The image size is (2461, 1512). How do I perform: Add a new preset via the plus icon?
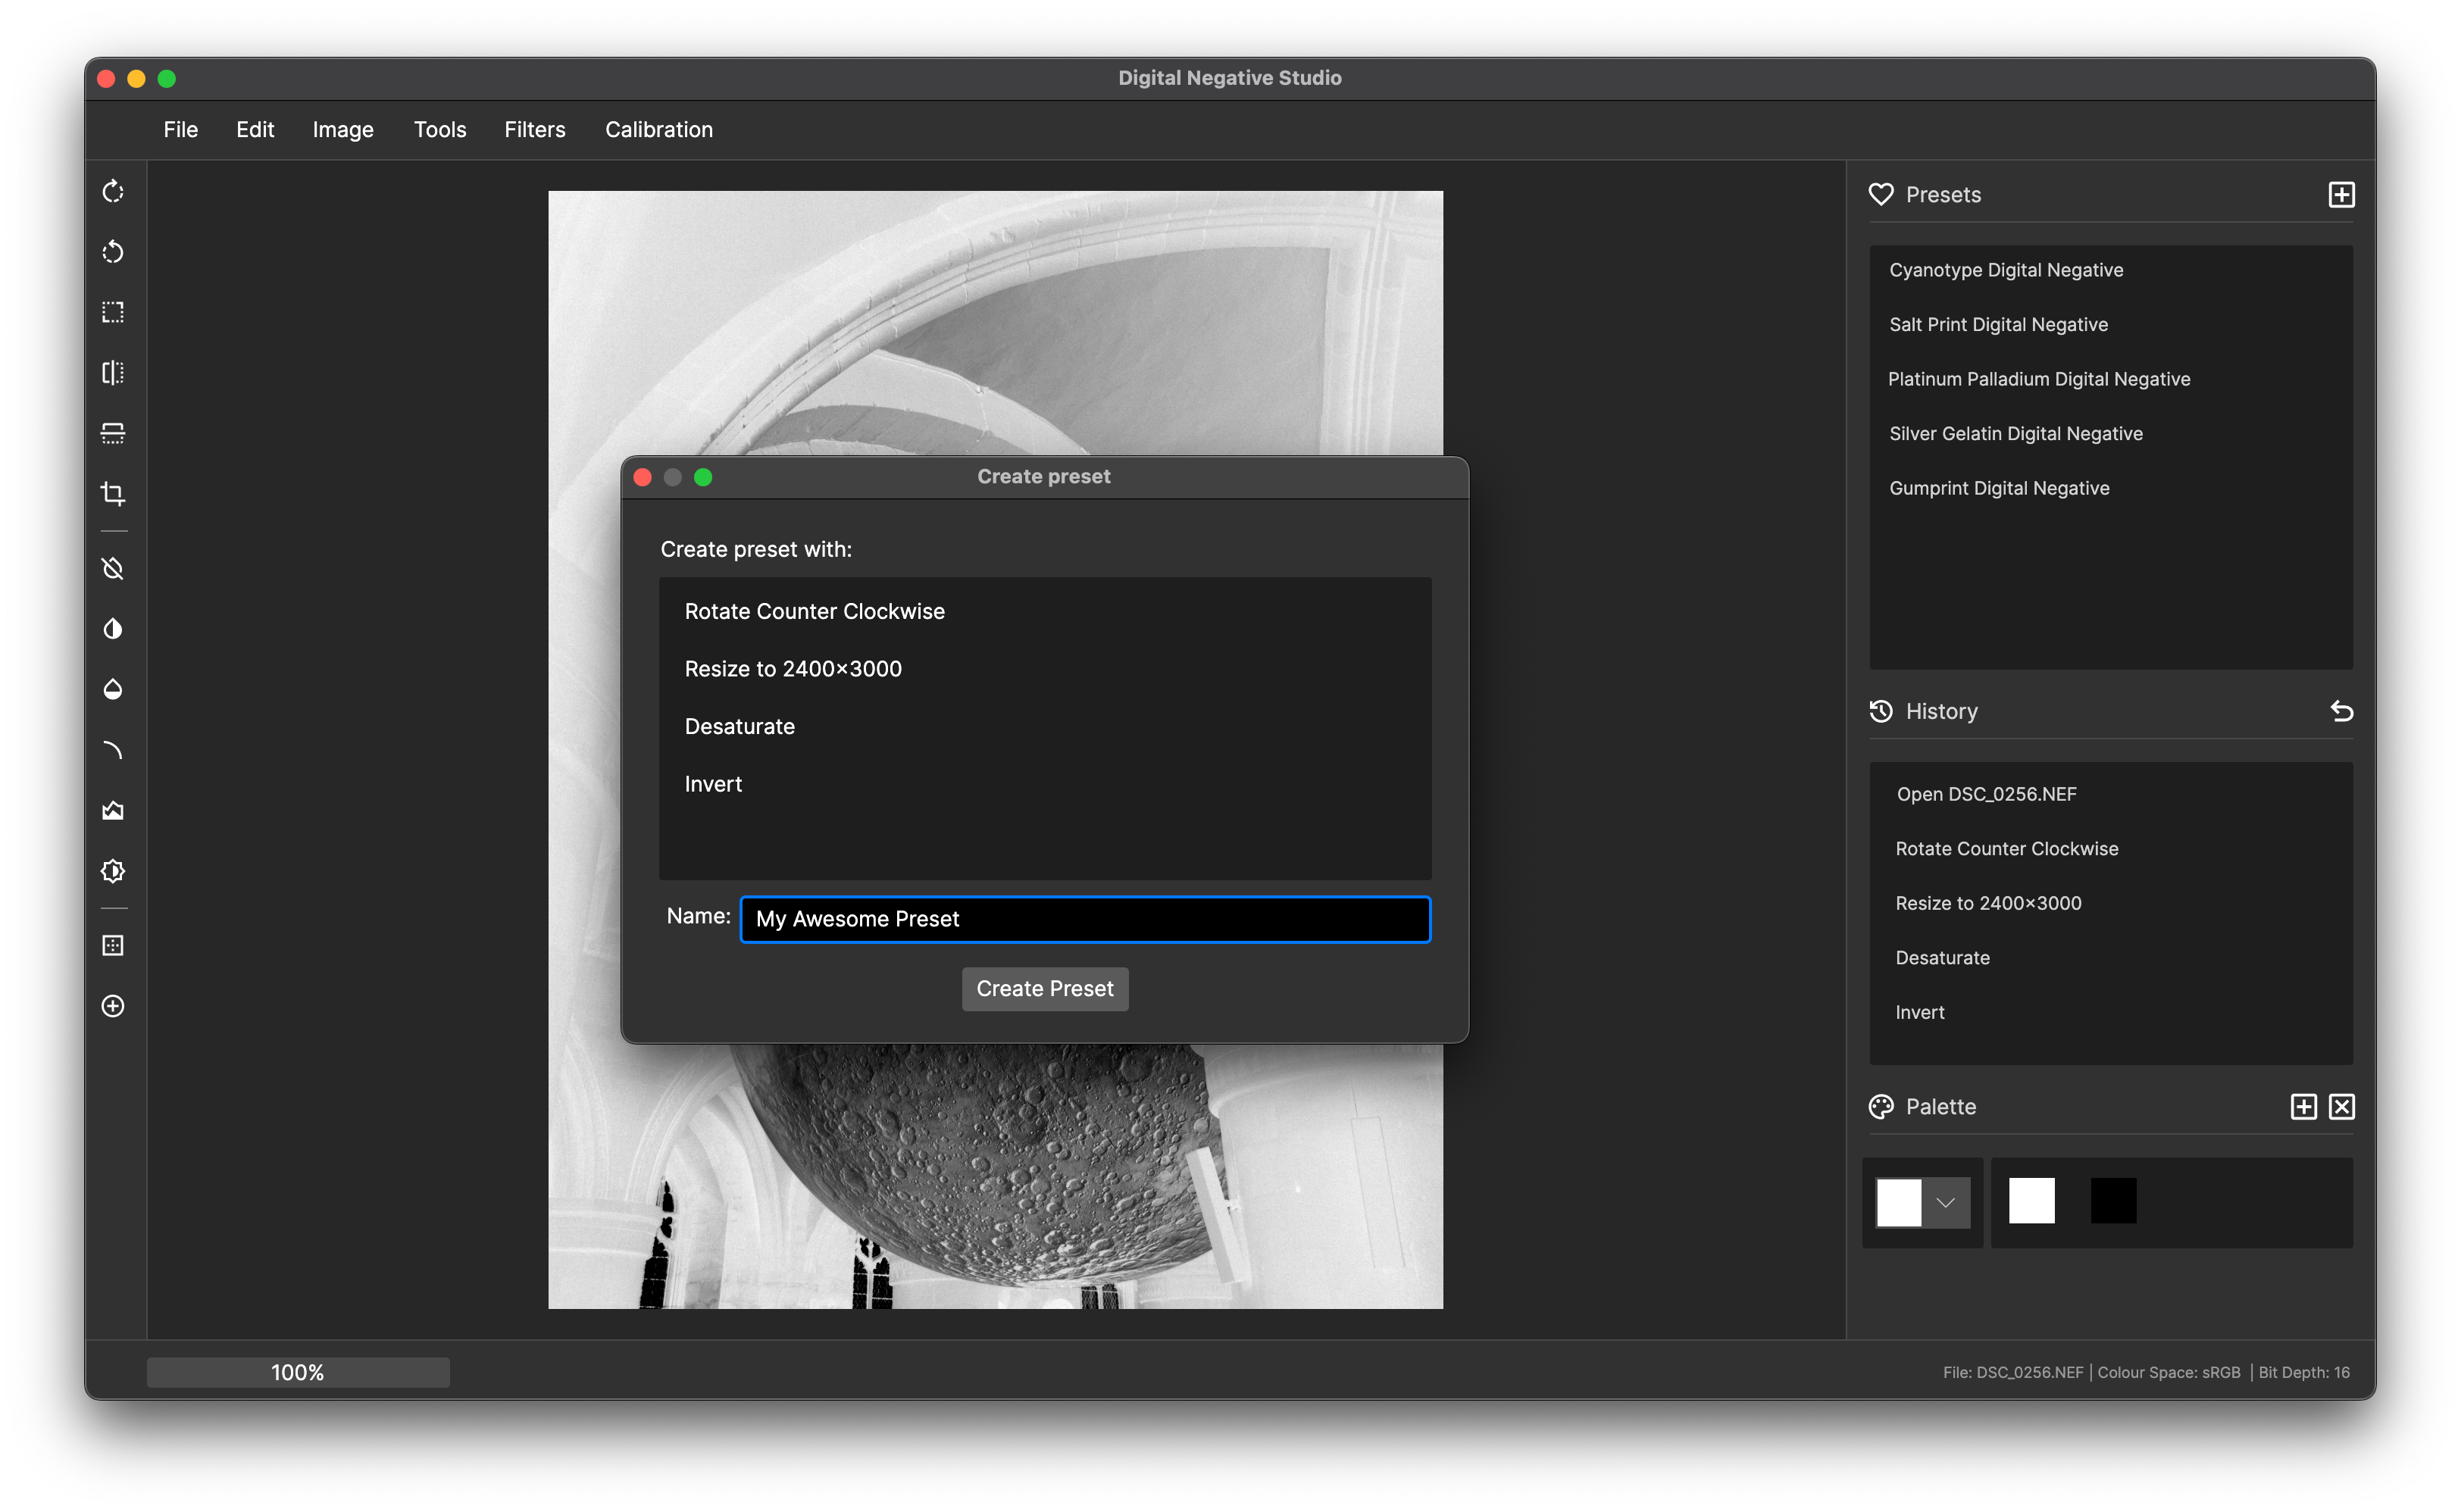pyautogui.click(x=2341, y=194)
